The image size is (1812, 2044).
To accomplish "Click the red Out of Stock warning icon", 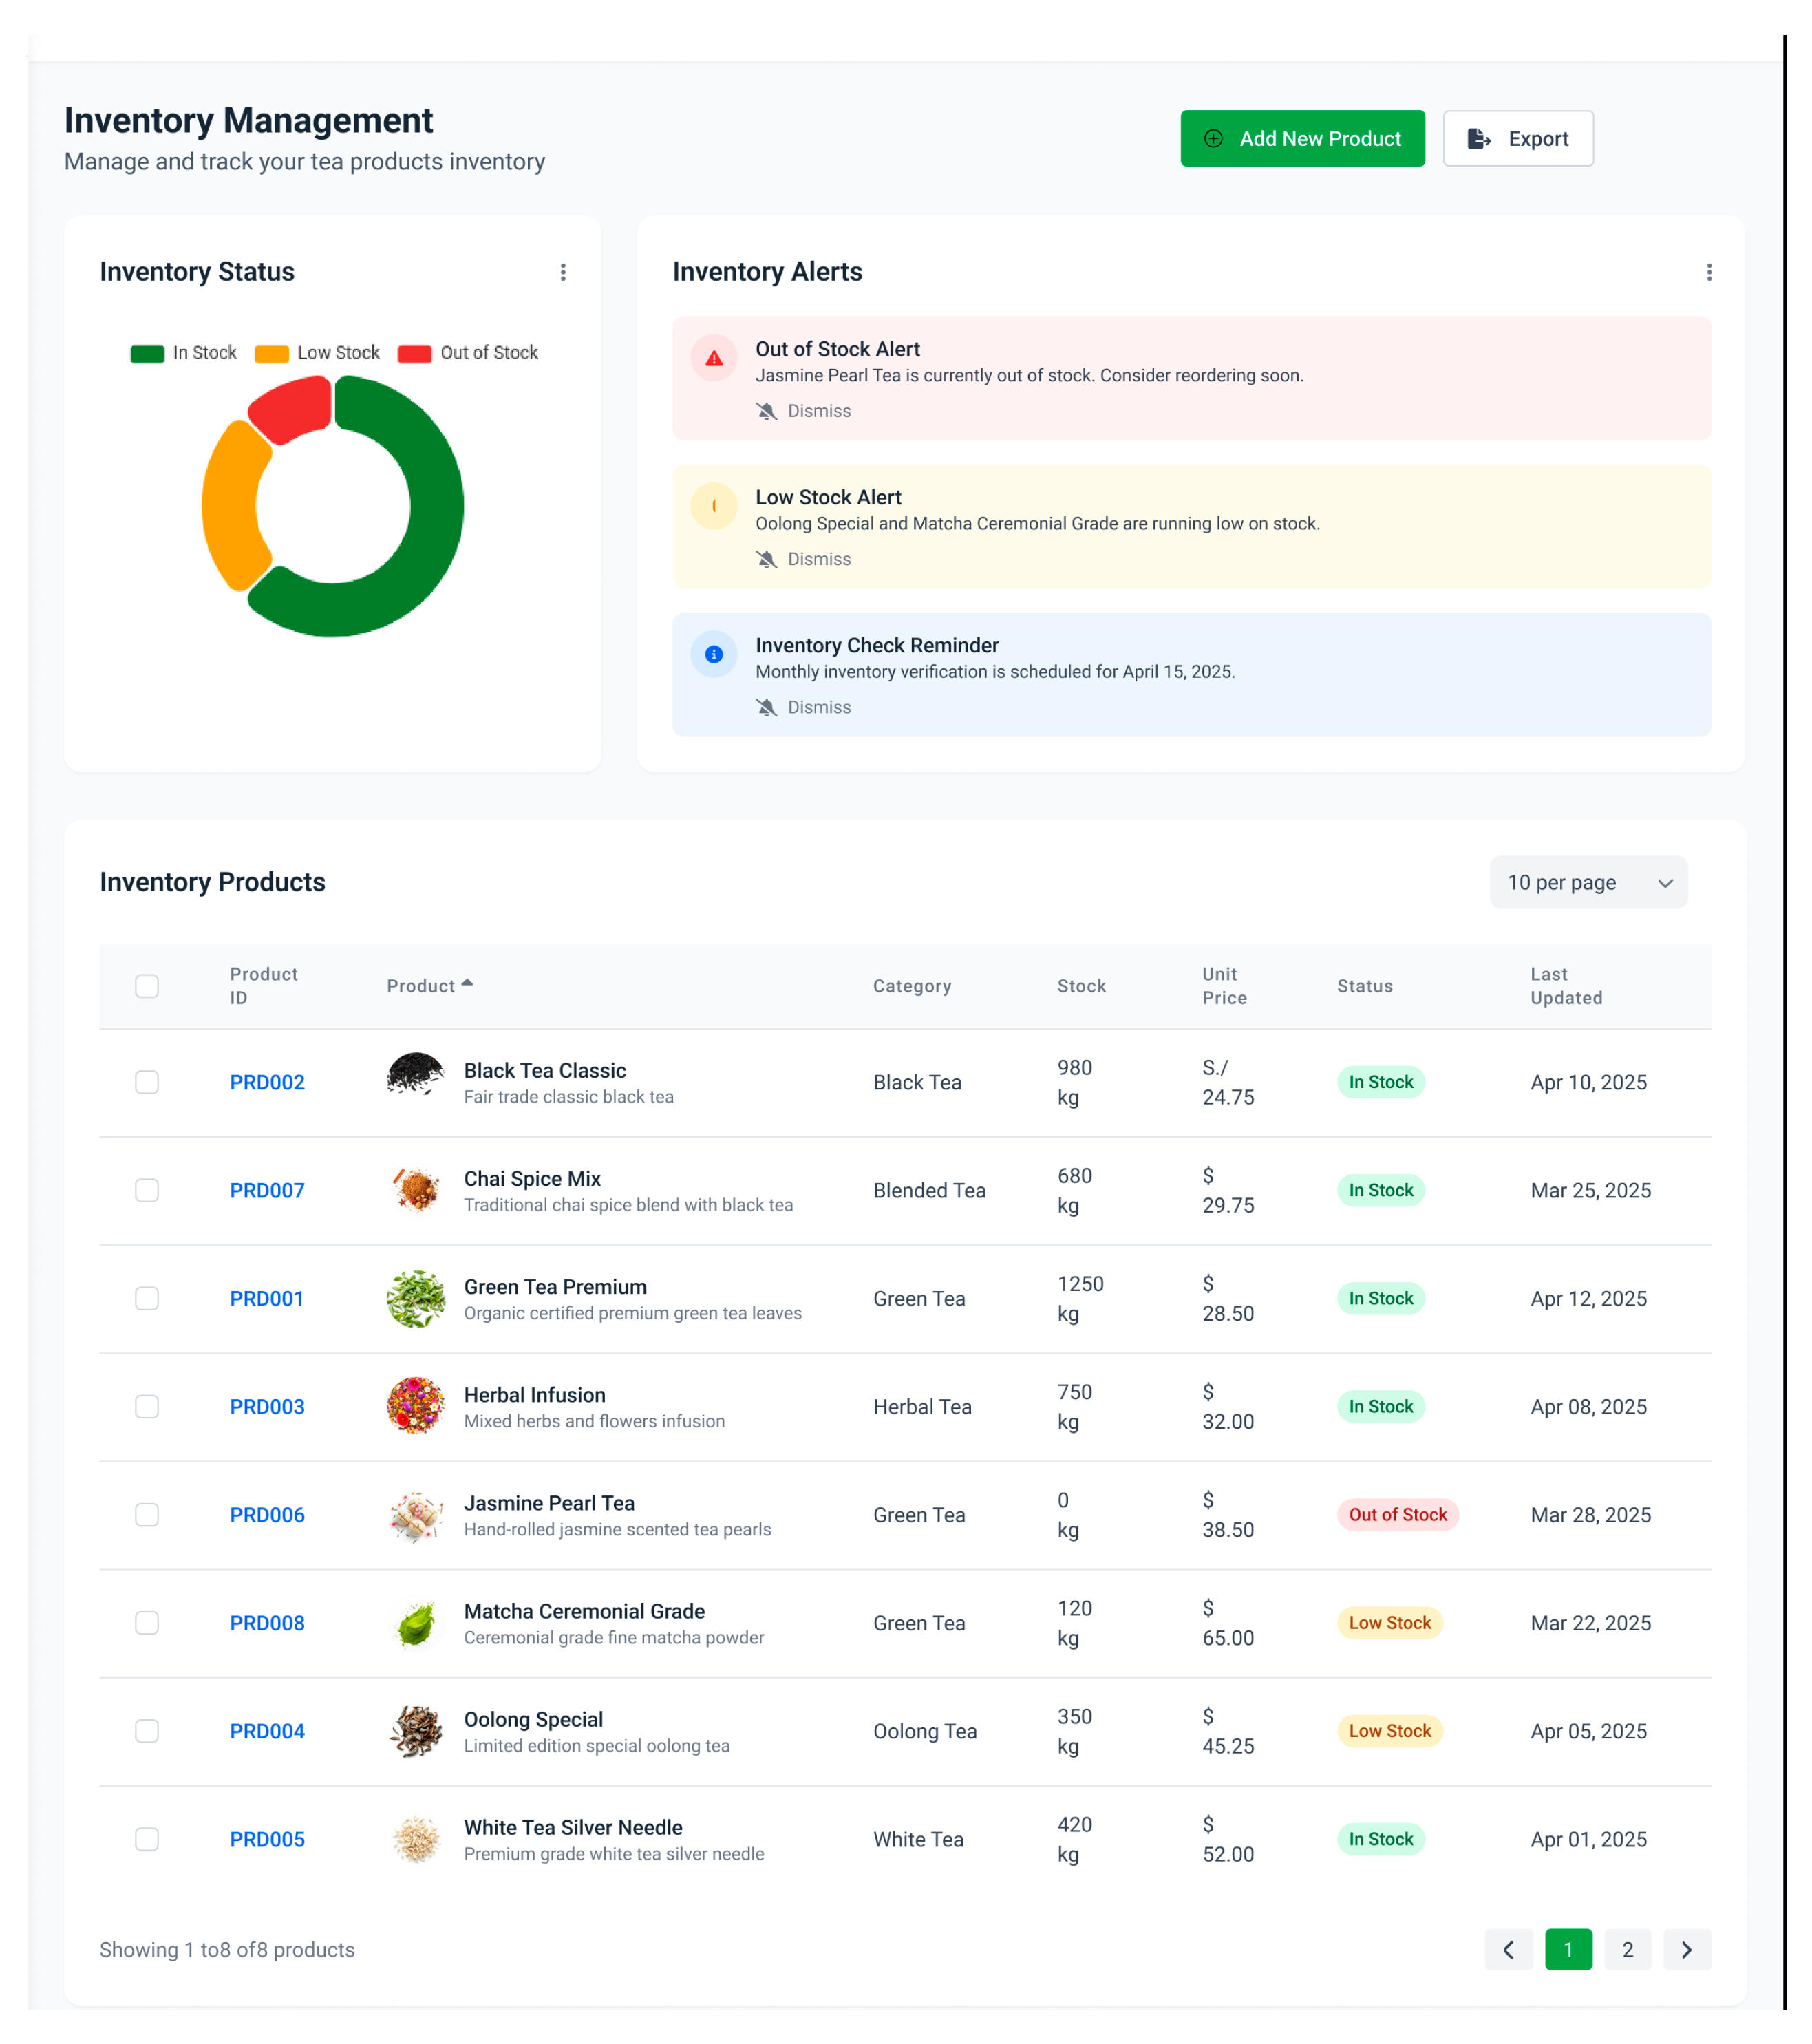I will point(714,358).
